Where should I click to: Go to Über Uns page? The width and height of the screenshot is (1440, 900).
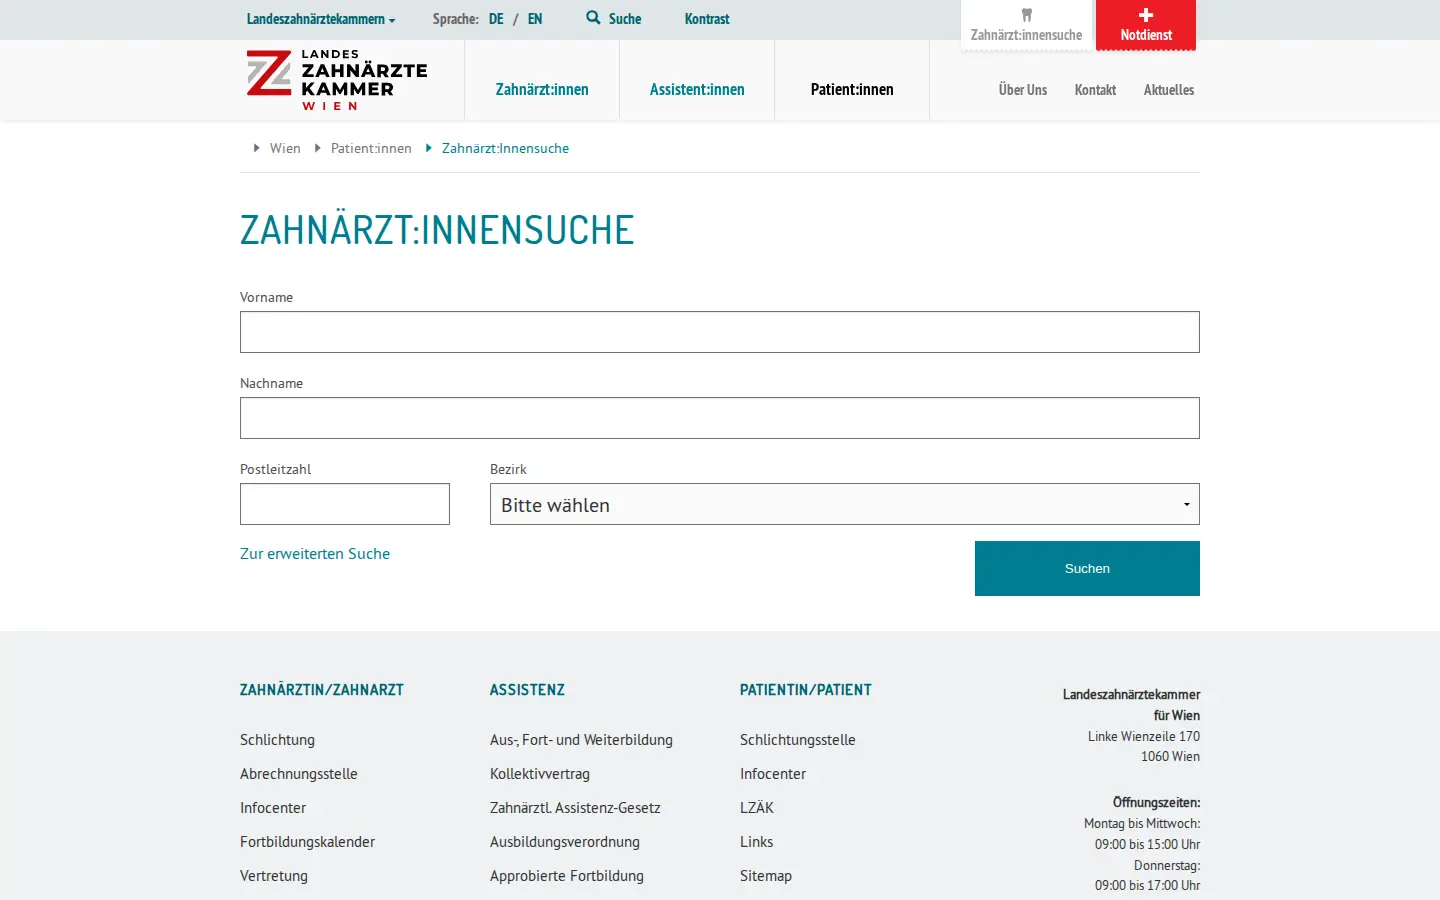[x=1023, y=90]
